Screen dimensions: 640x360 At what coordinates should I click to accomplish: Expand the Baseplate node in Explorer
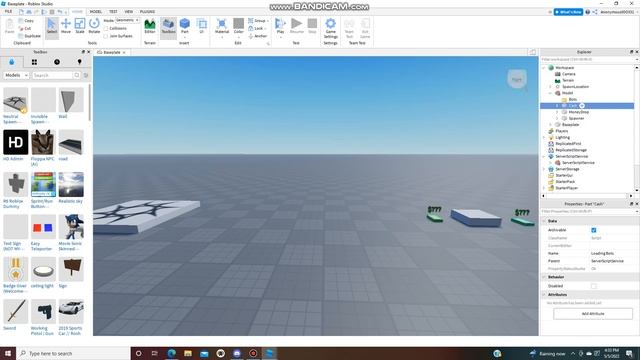point(551,124)
